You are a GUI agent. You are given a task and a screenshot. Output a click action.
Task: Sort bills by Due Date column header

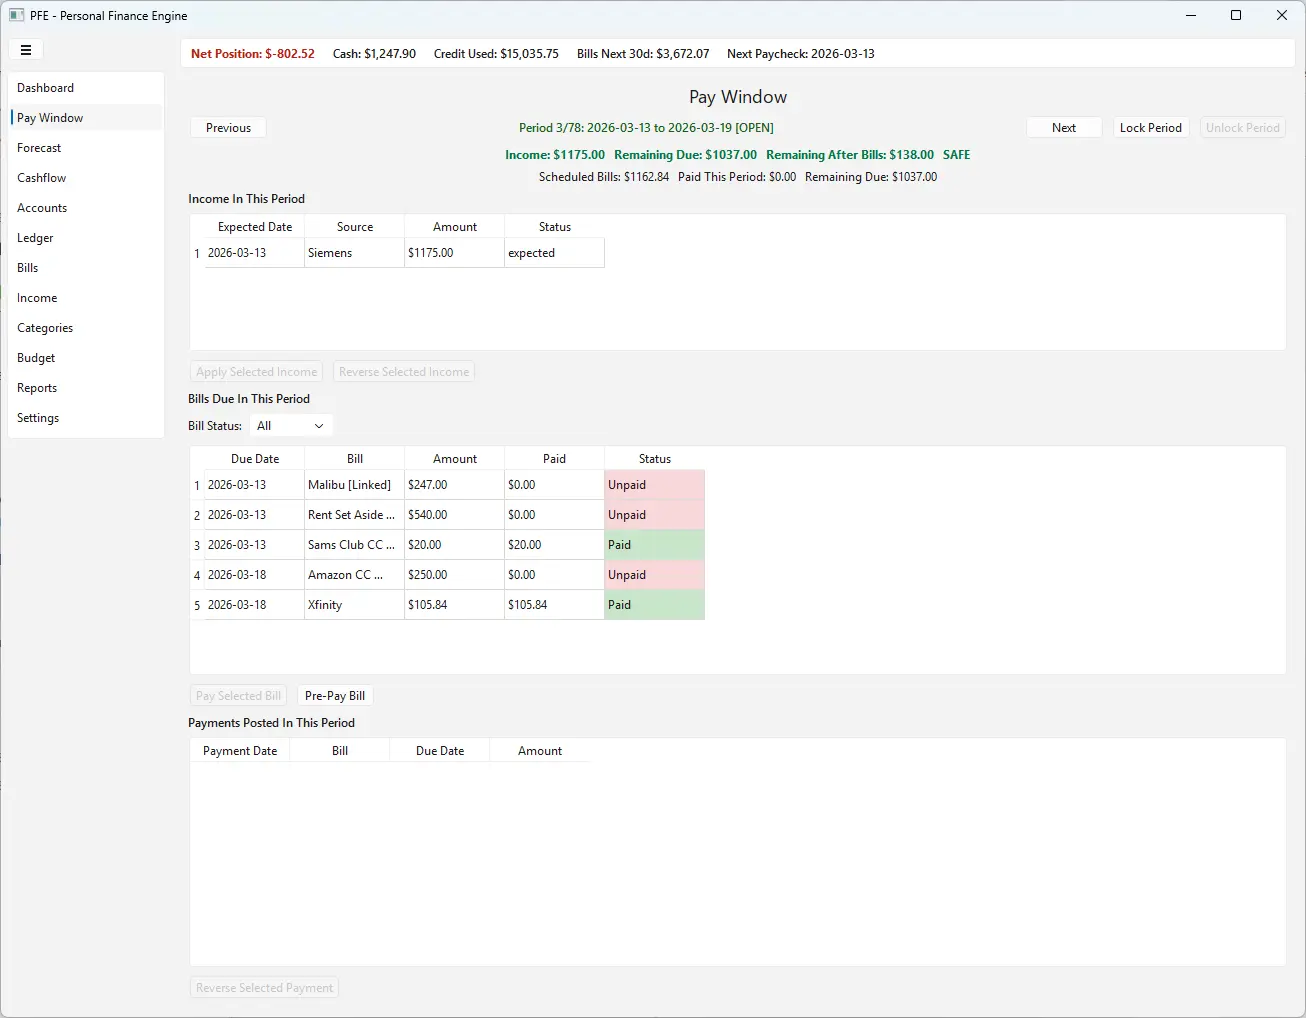click(255, 459)
